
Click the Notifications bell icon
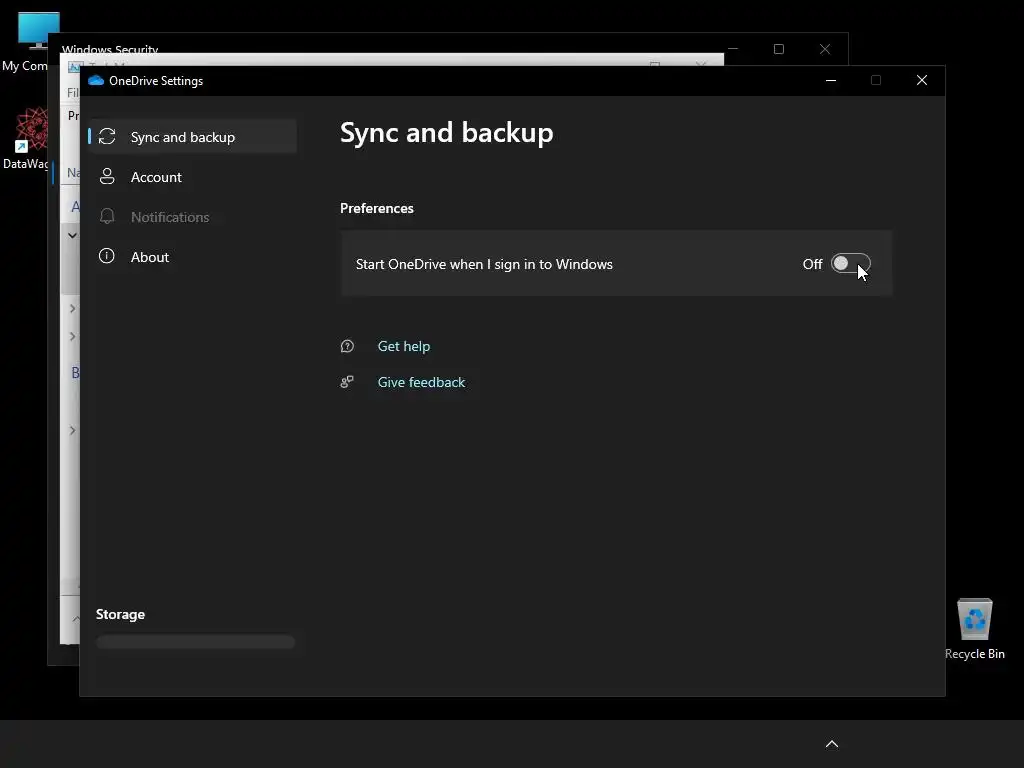[107, 217]
